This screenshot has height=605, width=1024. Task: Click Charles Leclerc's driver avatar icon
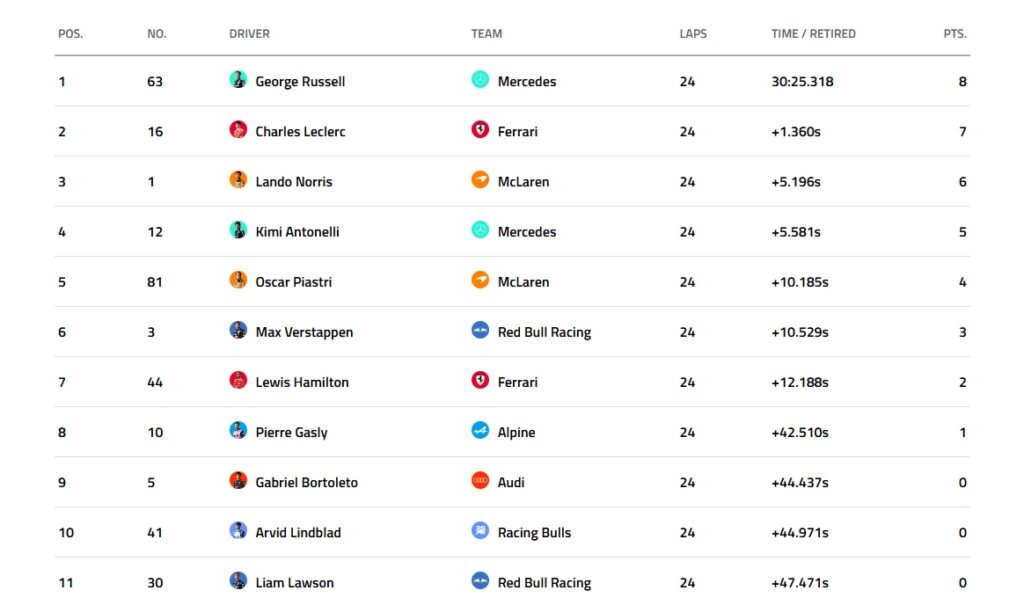(238, 129)
